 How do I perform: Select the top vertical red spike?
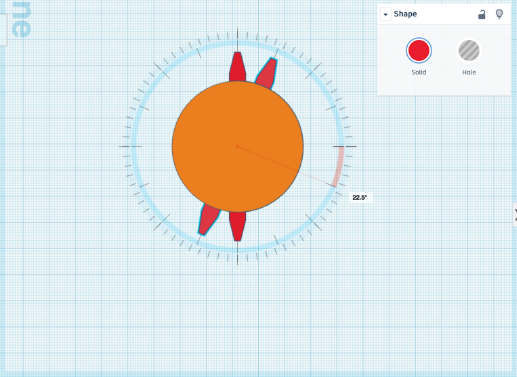pos(237,67)
